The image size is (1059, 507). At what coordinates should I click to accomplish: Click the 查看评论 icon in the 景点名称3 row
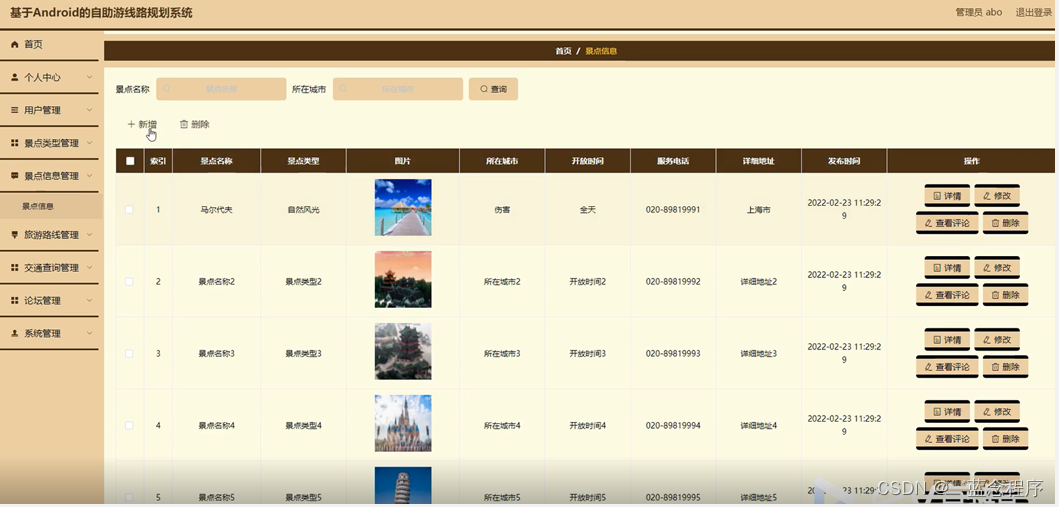point(928,367)
